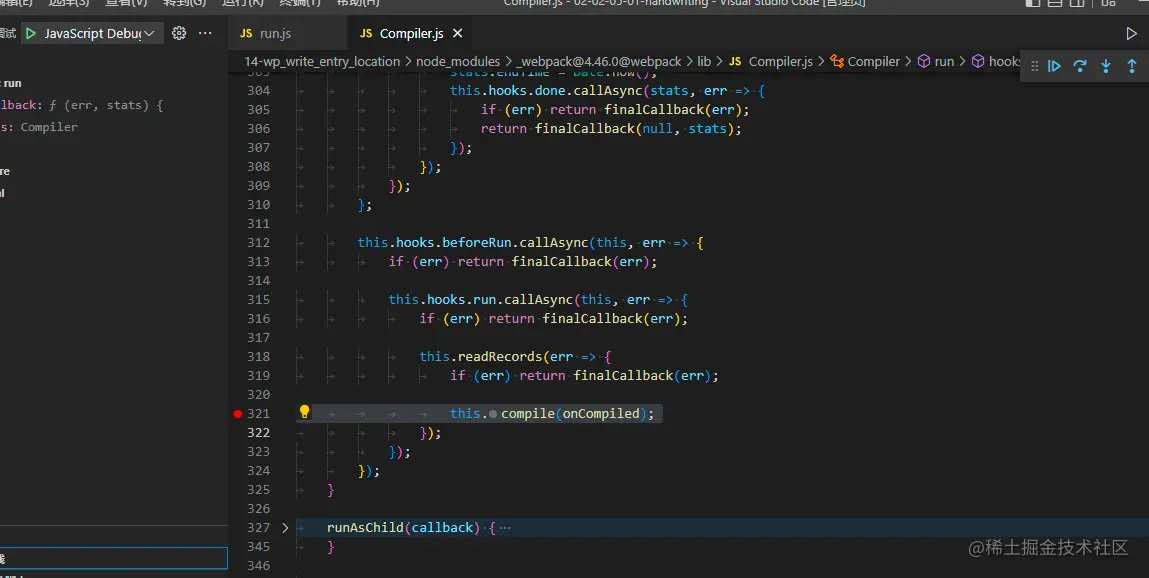Viewport: 1149px width, 578px height.
Task: Close the Compiler.js tab
Action: tap(458, 34)
